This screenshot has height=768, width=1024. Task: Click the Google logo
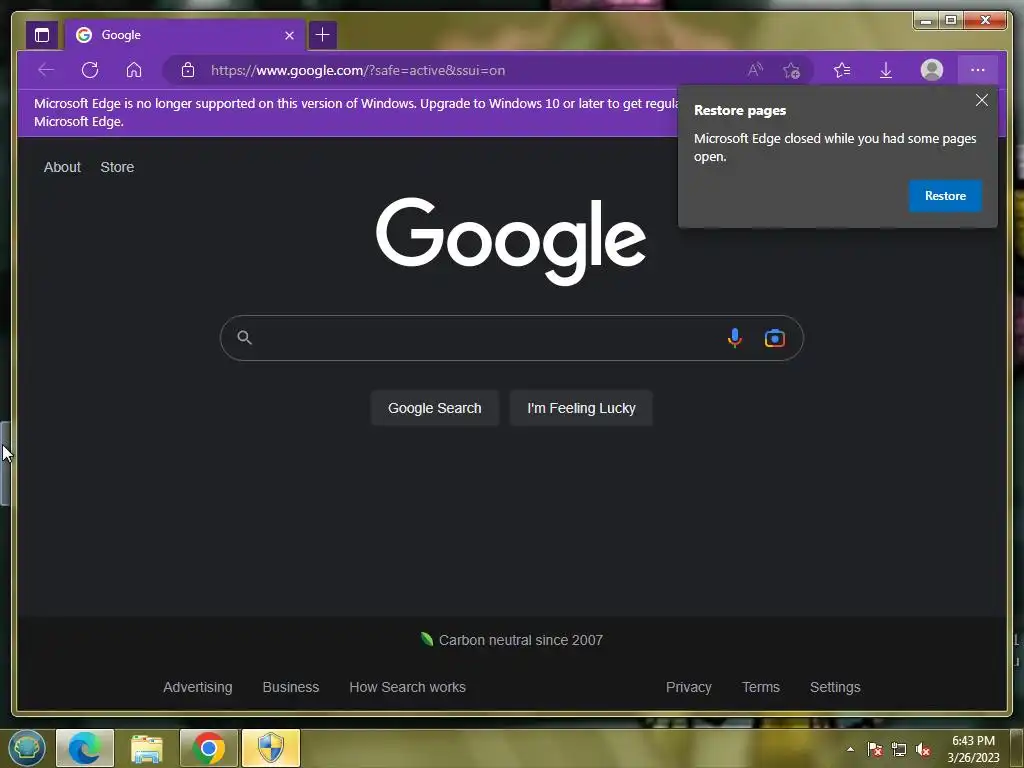(511, 241)
